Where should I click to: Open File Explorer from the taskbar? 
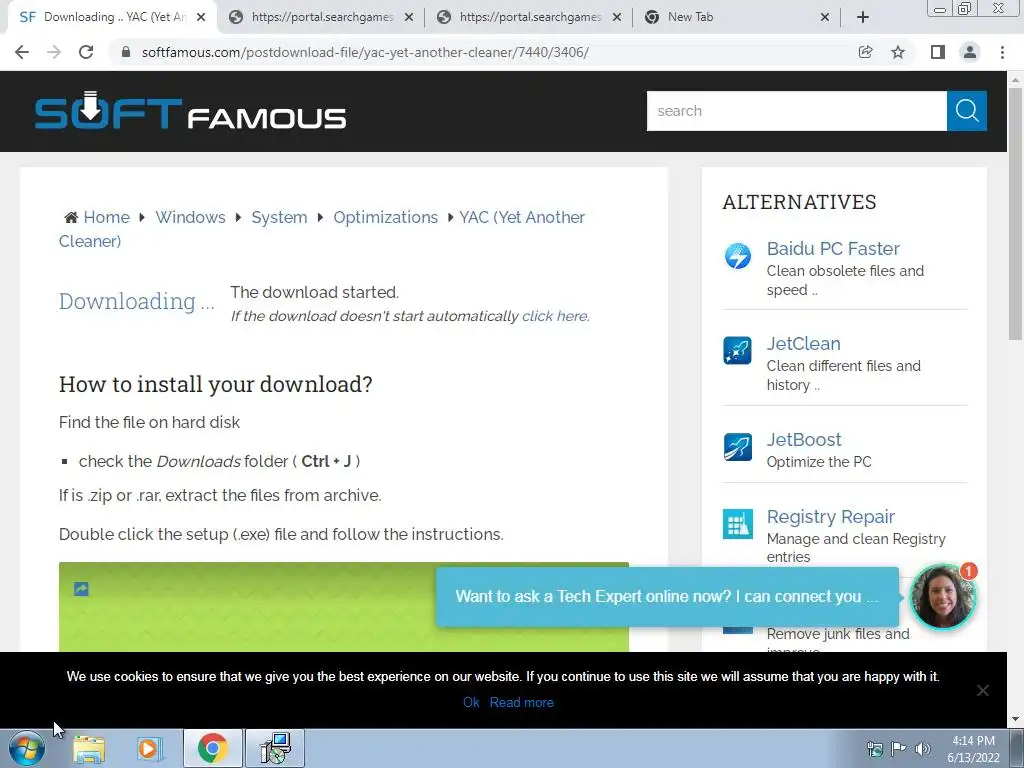89,749
